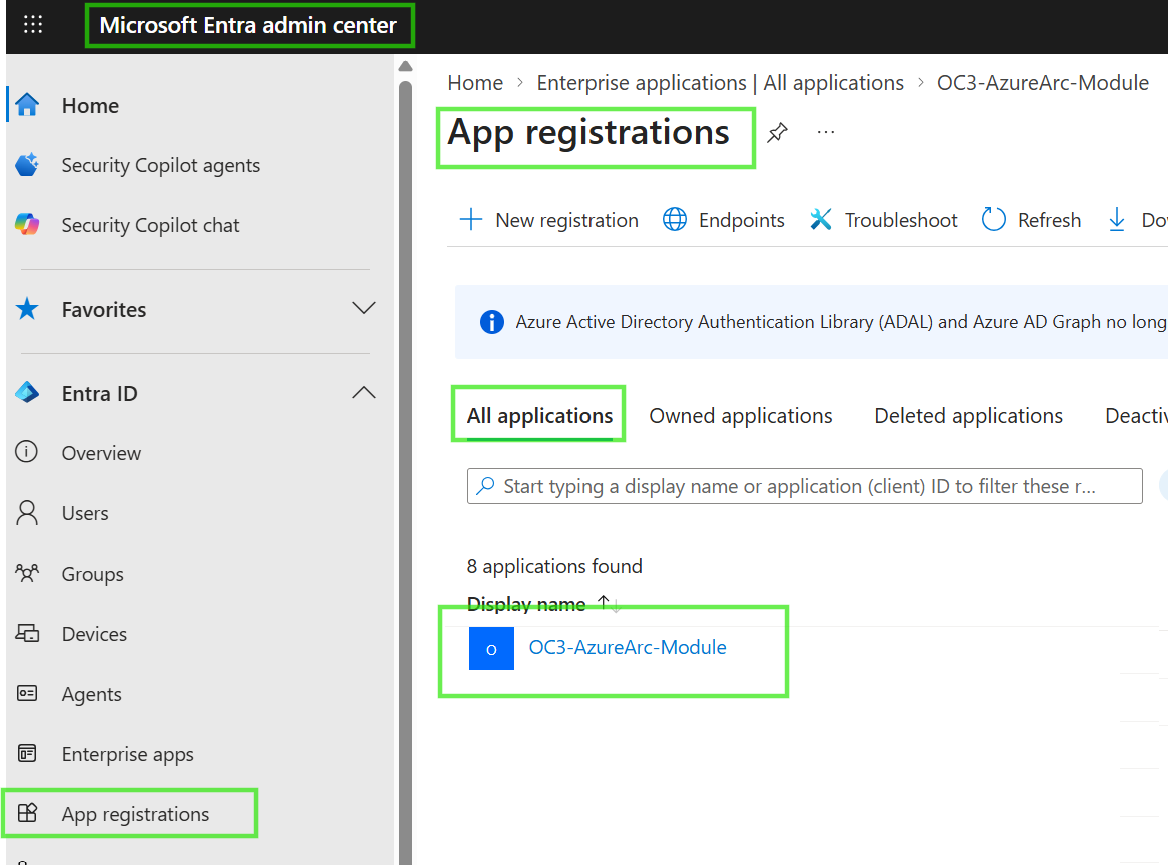The width and height of the screenshot is (1168, 865).
Task: Click the sidebar scroll up arrow
Action: (x=405, y=66)
